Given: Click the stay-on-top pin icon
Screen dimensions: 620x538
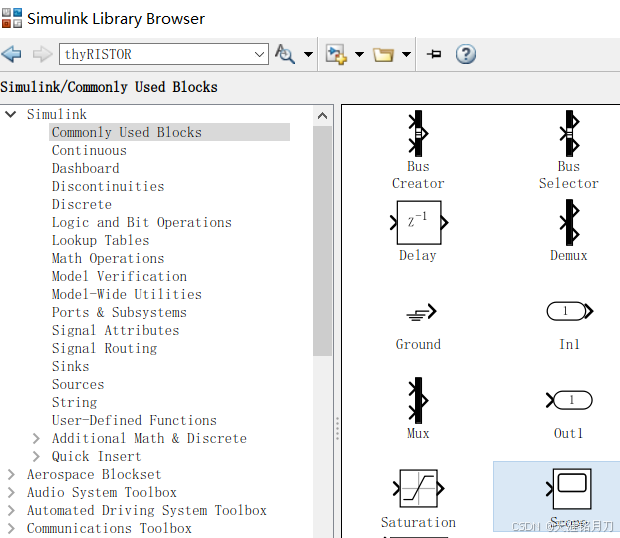Looking at the screenshot, I should point(434,54).
